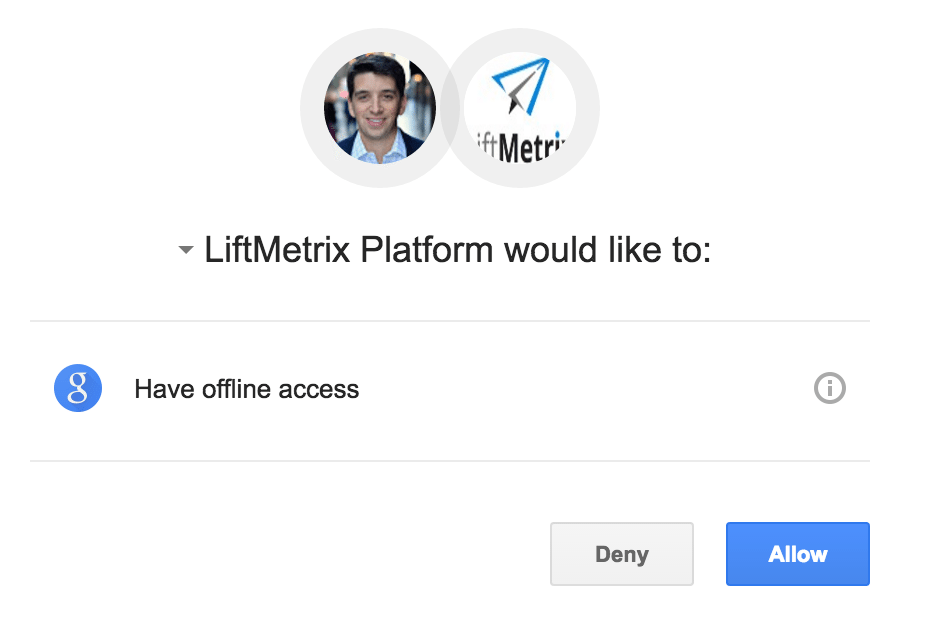The width and height of the screenshot is (936, 624).
Task: Click the gray ring around the LiftMetrix logo
Action: tap(588, 108)
